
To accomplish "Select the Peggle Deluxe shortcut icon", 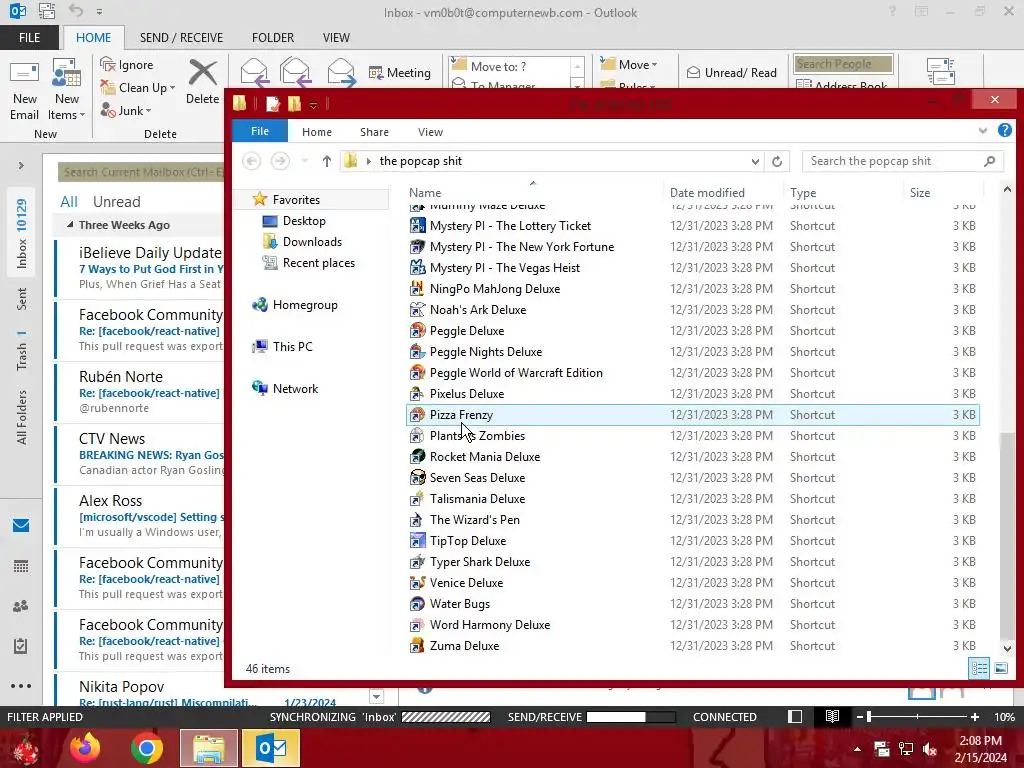I will (x=417, y=331).
